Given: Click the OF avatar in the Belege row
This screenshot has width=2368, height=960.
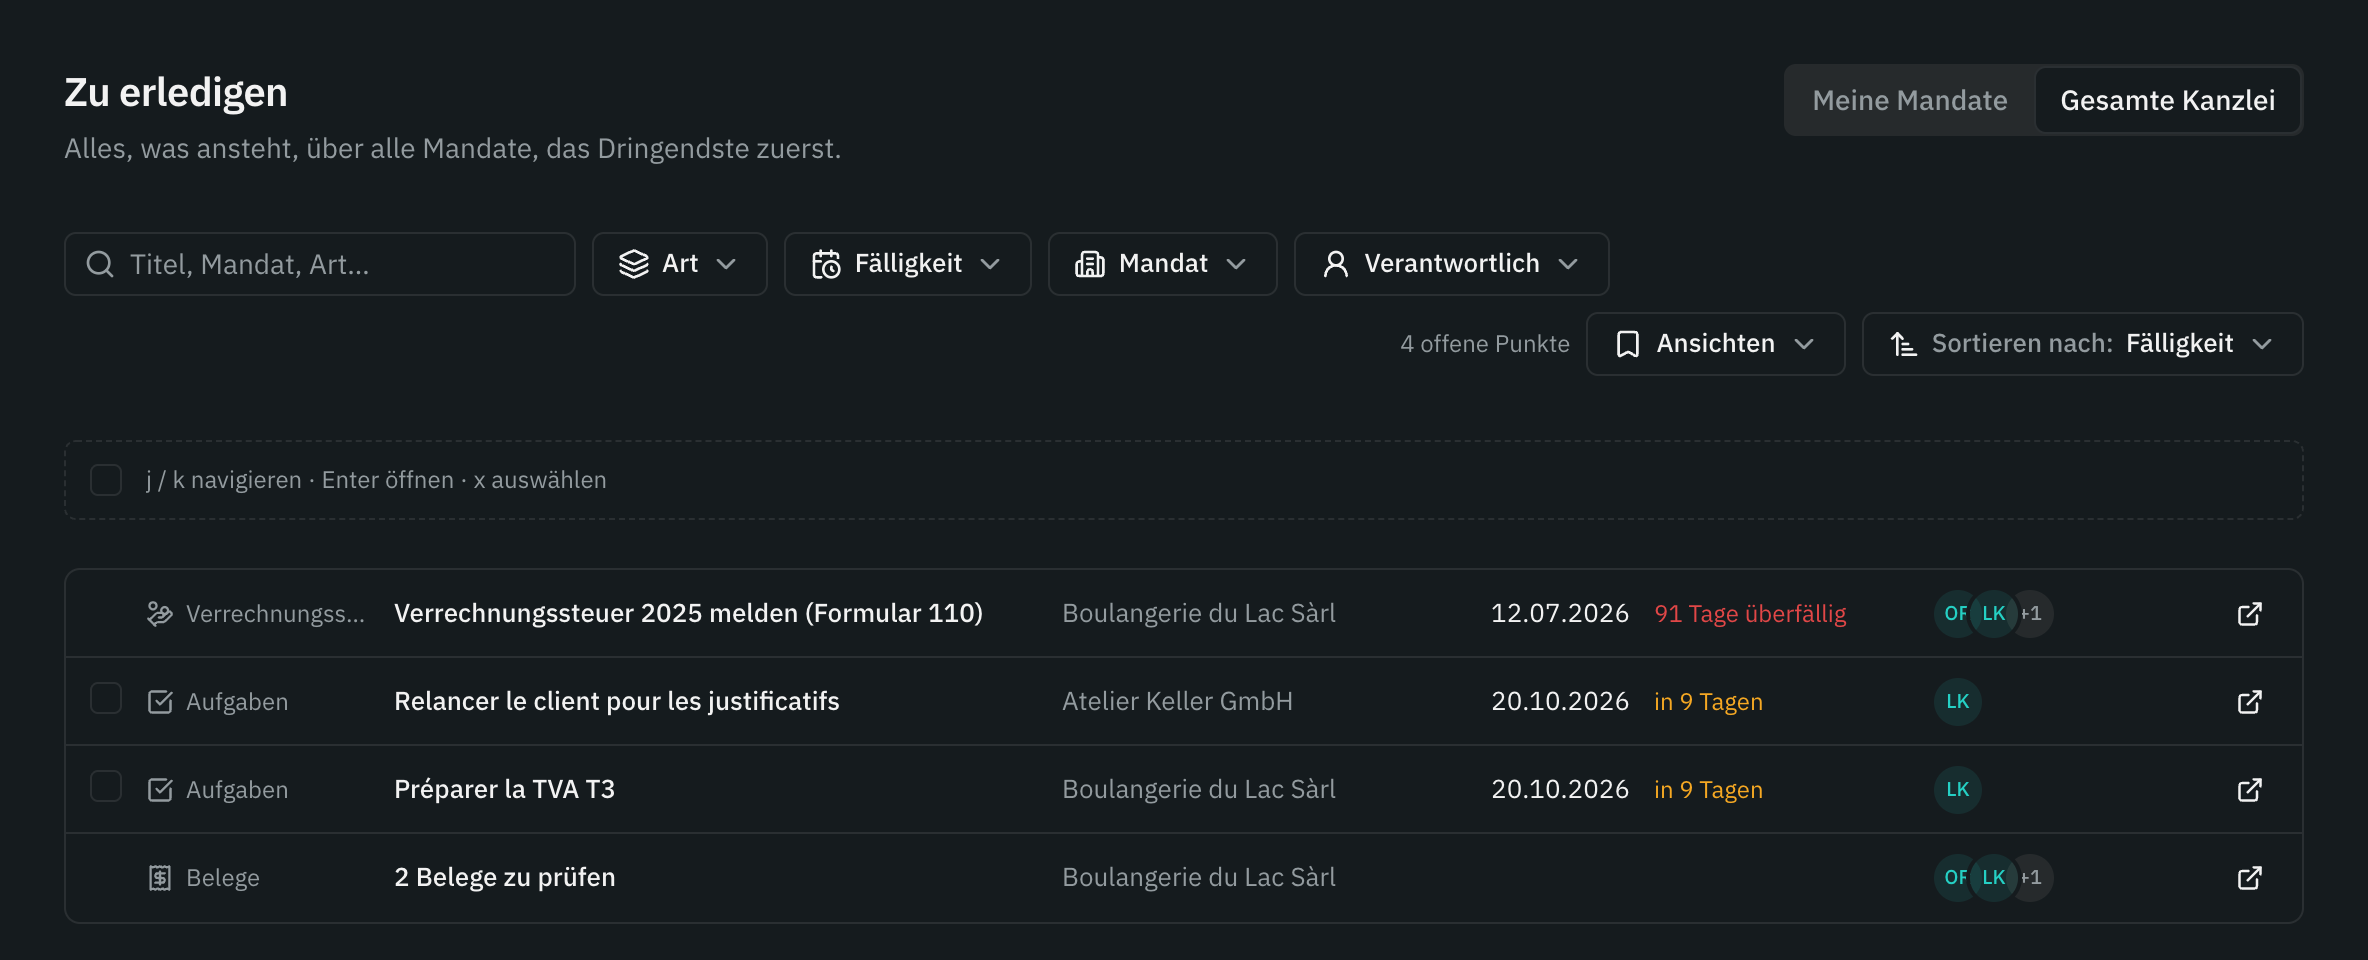Looking at the screenshot, I should point(1954,878).
